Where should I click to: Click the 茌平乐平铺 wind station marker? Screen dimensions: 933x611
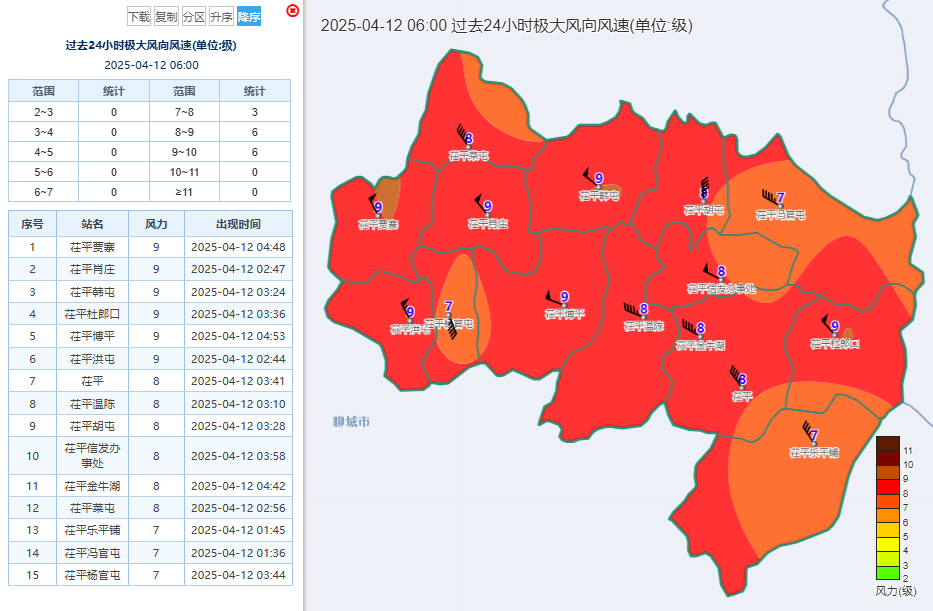[813, 444]
